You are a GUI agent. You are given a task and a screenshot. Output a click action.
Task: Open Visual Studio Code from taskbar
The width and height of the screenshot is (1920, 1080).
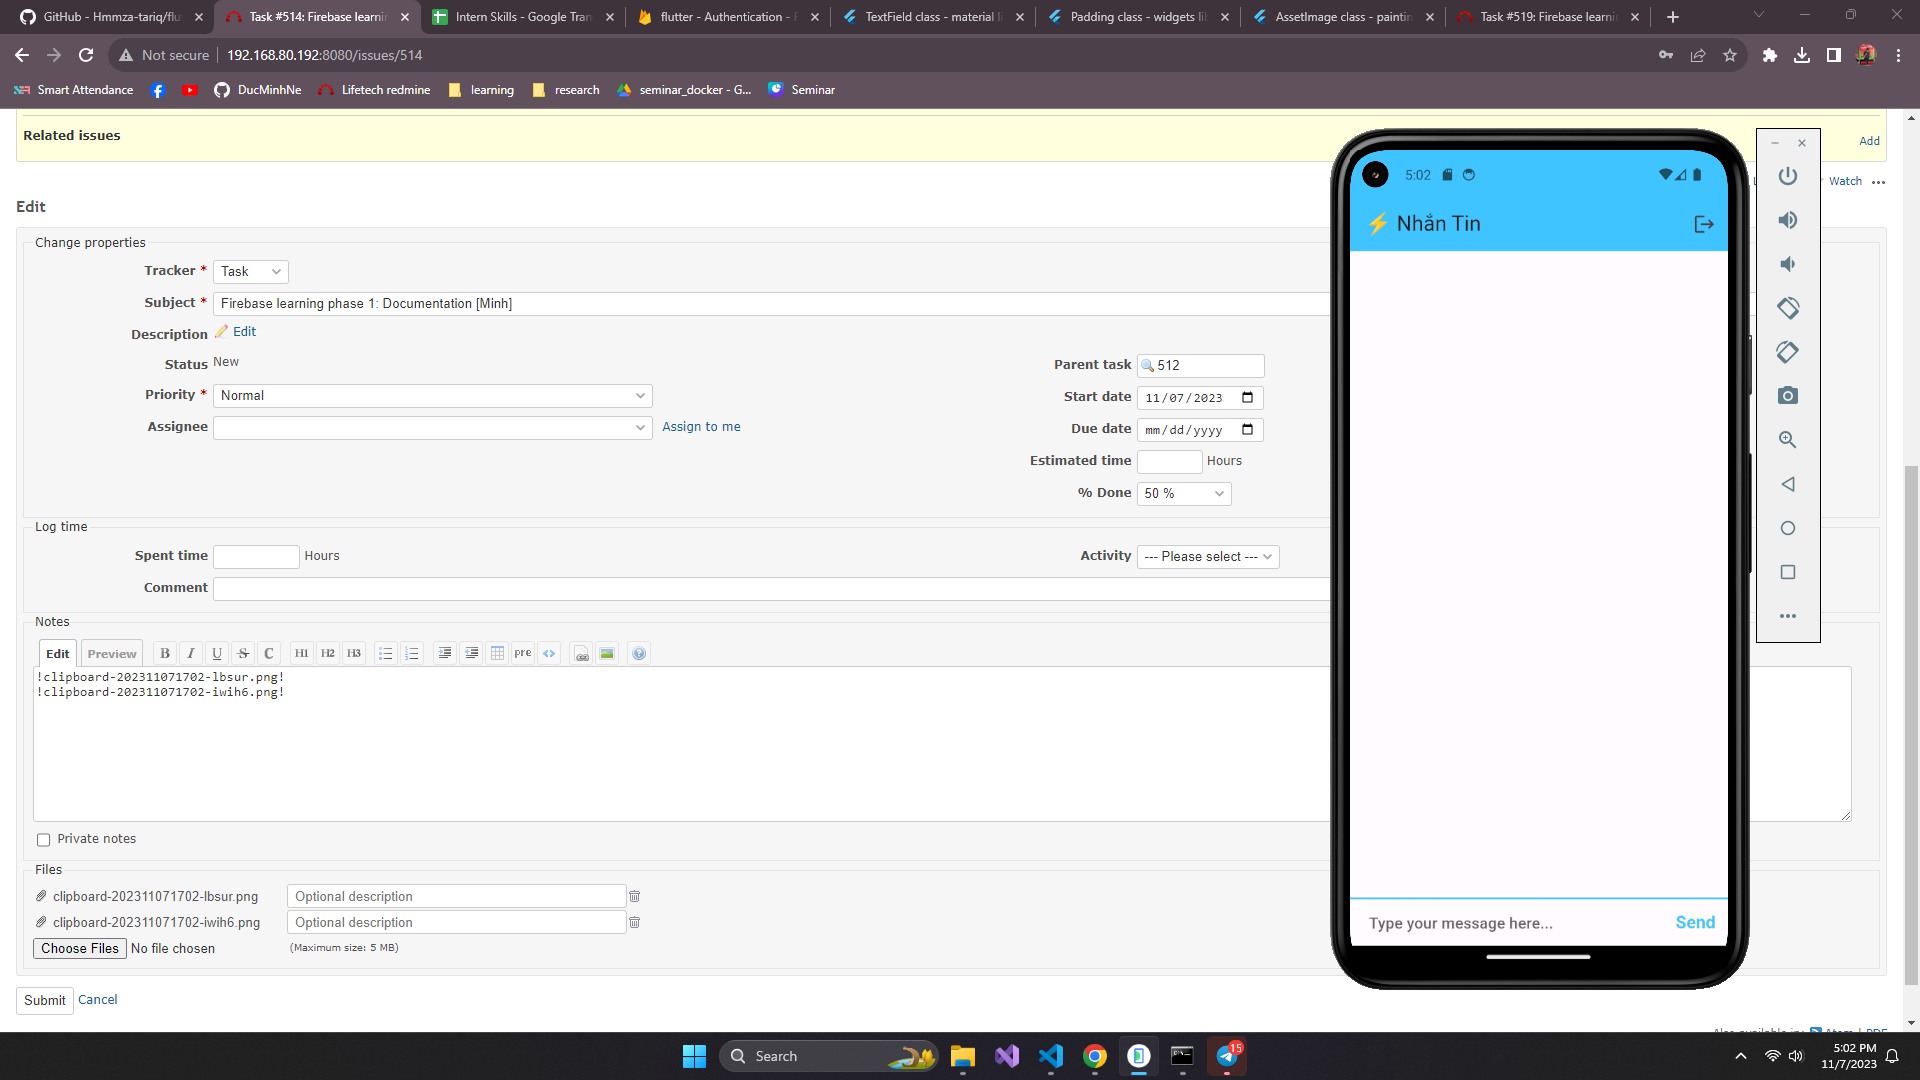[x=1051, y=1056]
